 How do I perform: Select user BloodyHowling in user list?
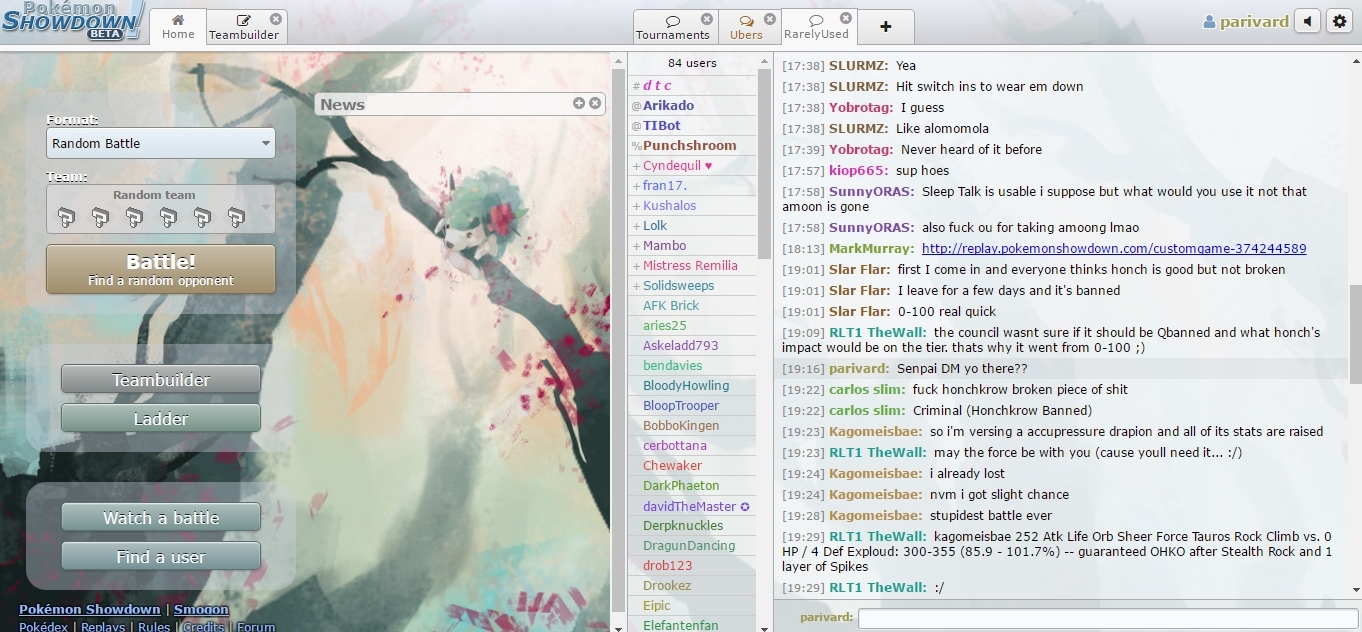692,385
